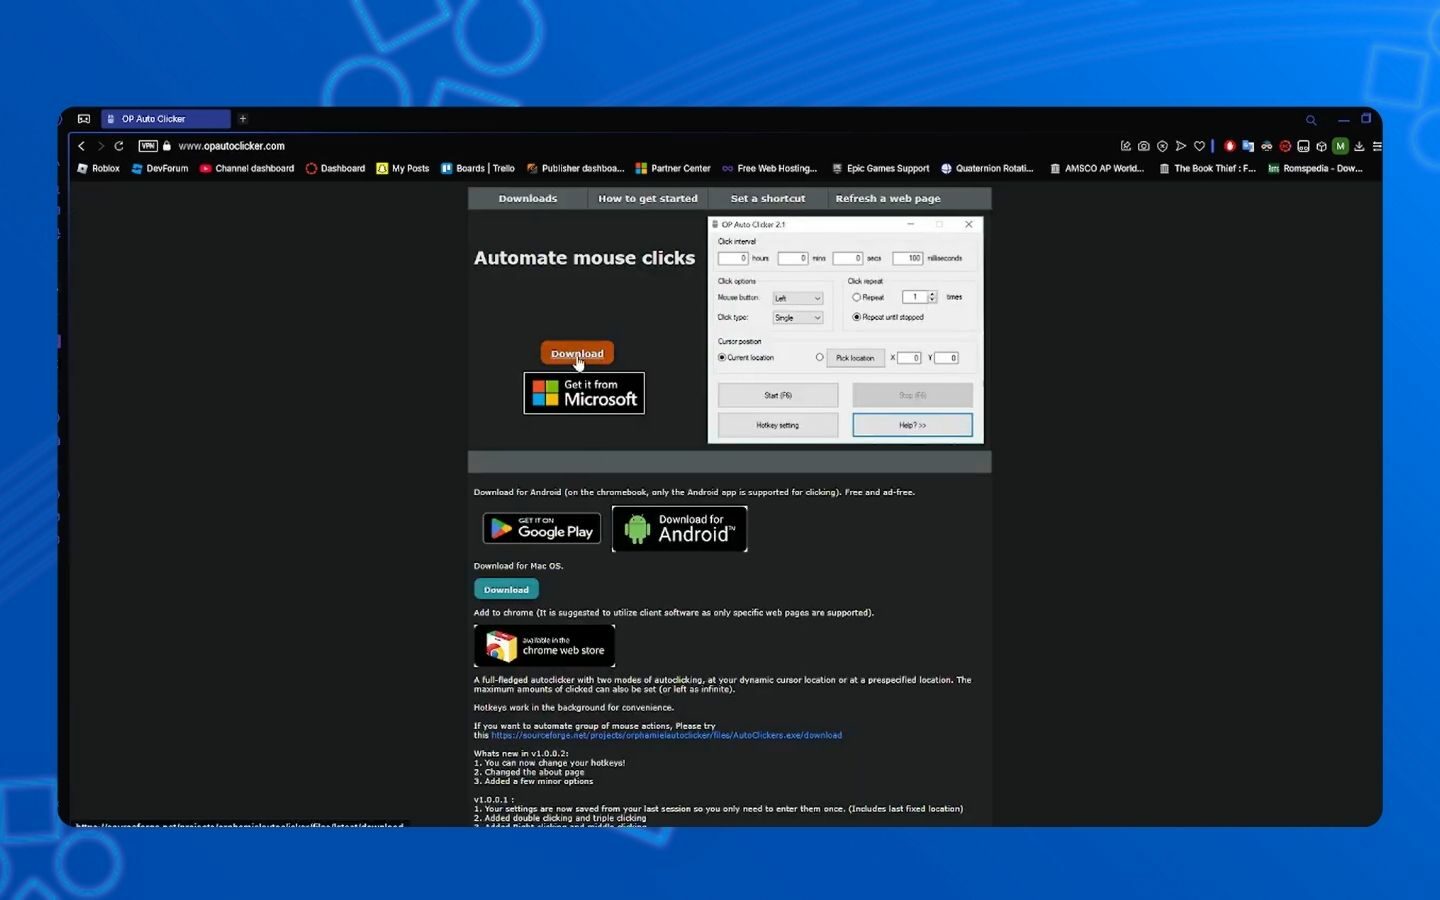Open the sourceforge AutoClickers.exe download link
This screenshot has width=1440, height=900.
coord(666,735)
